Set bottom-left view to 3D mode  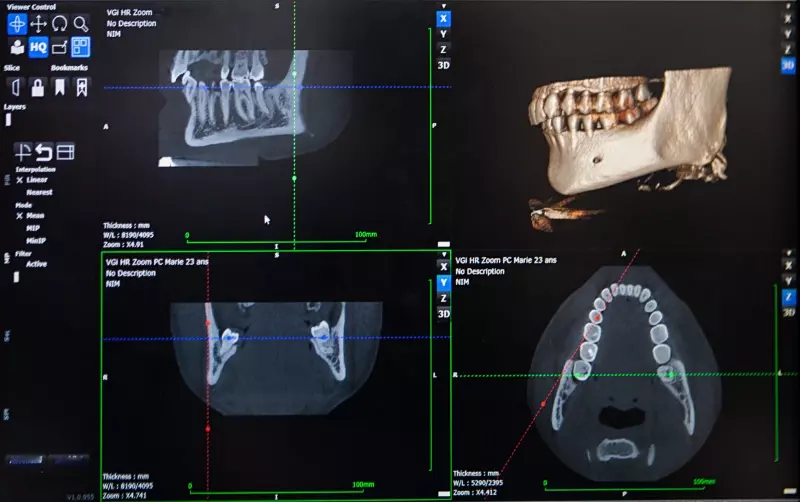click(x=444, y=314)
